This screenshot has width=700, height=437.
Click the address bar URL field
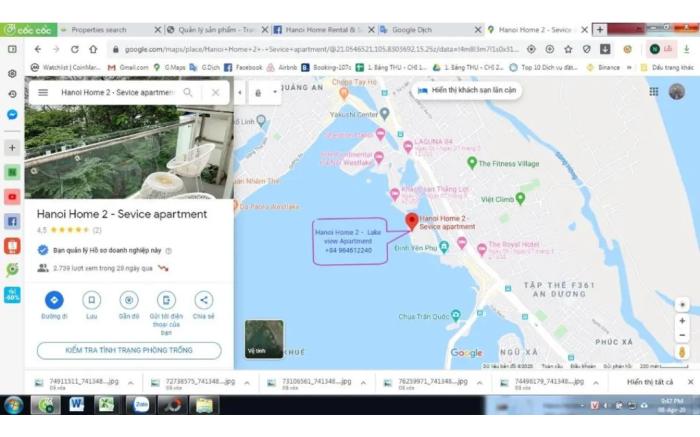tap(321, 49)
